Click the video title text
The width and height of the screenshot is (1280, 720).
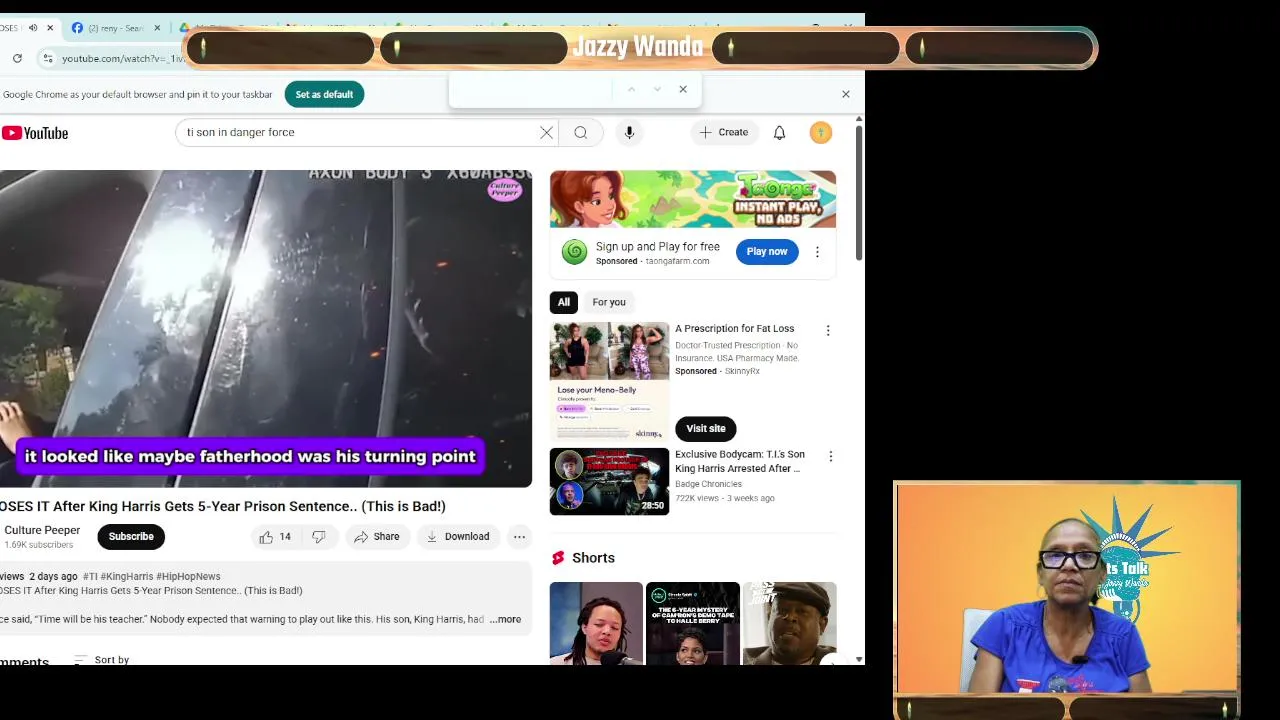point(223,506)
